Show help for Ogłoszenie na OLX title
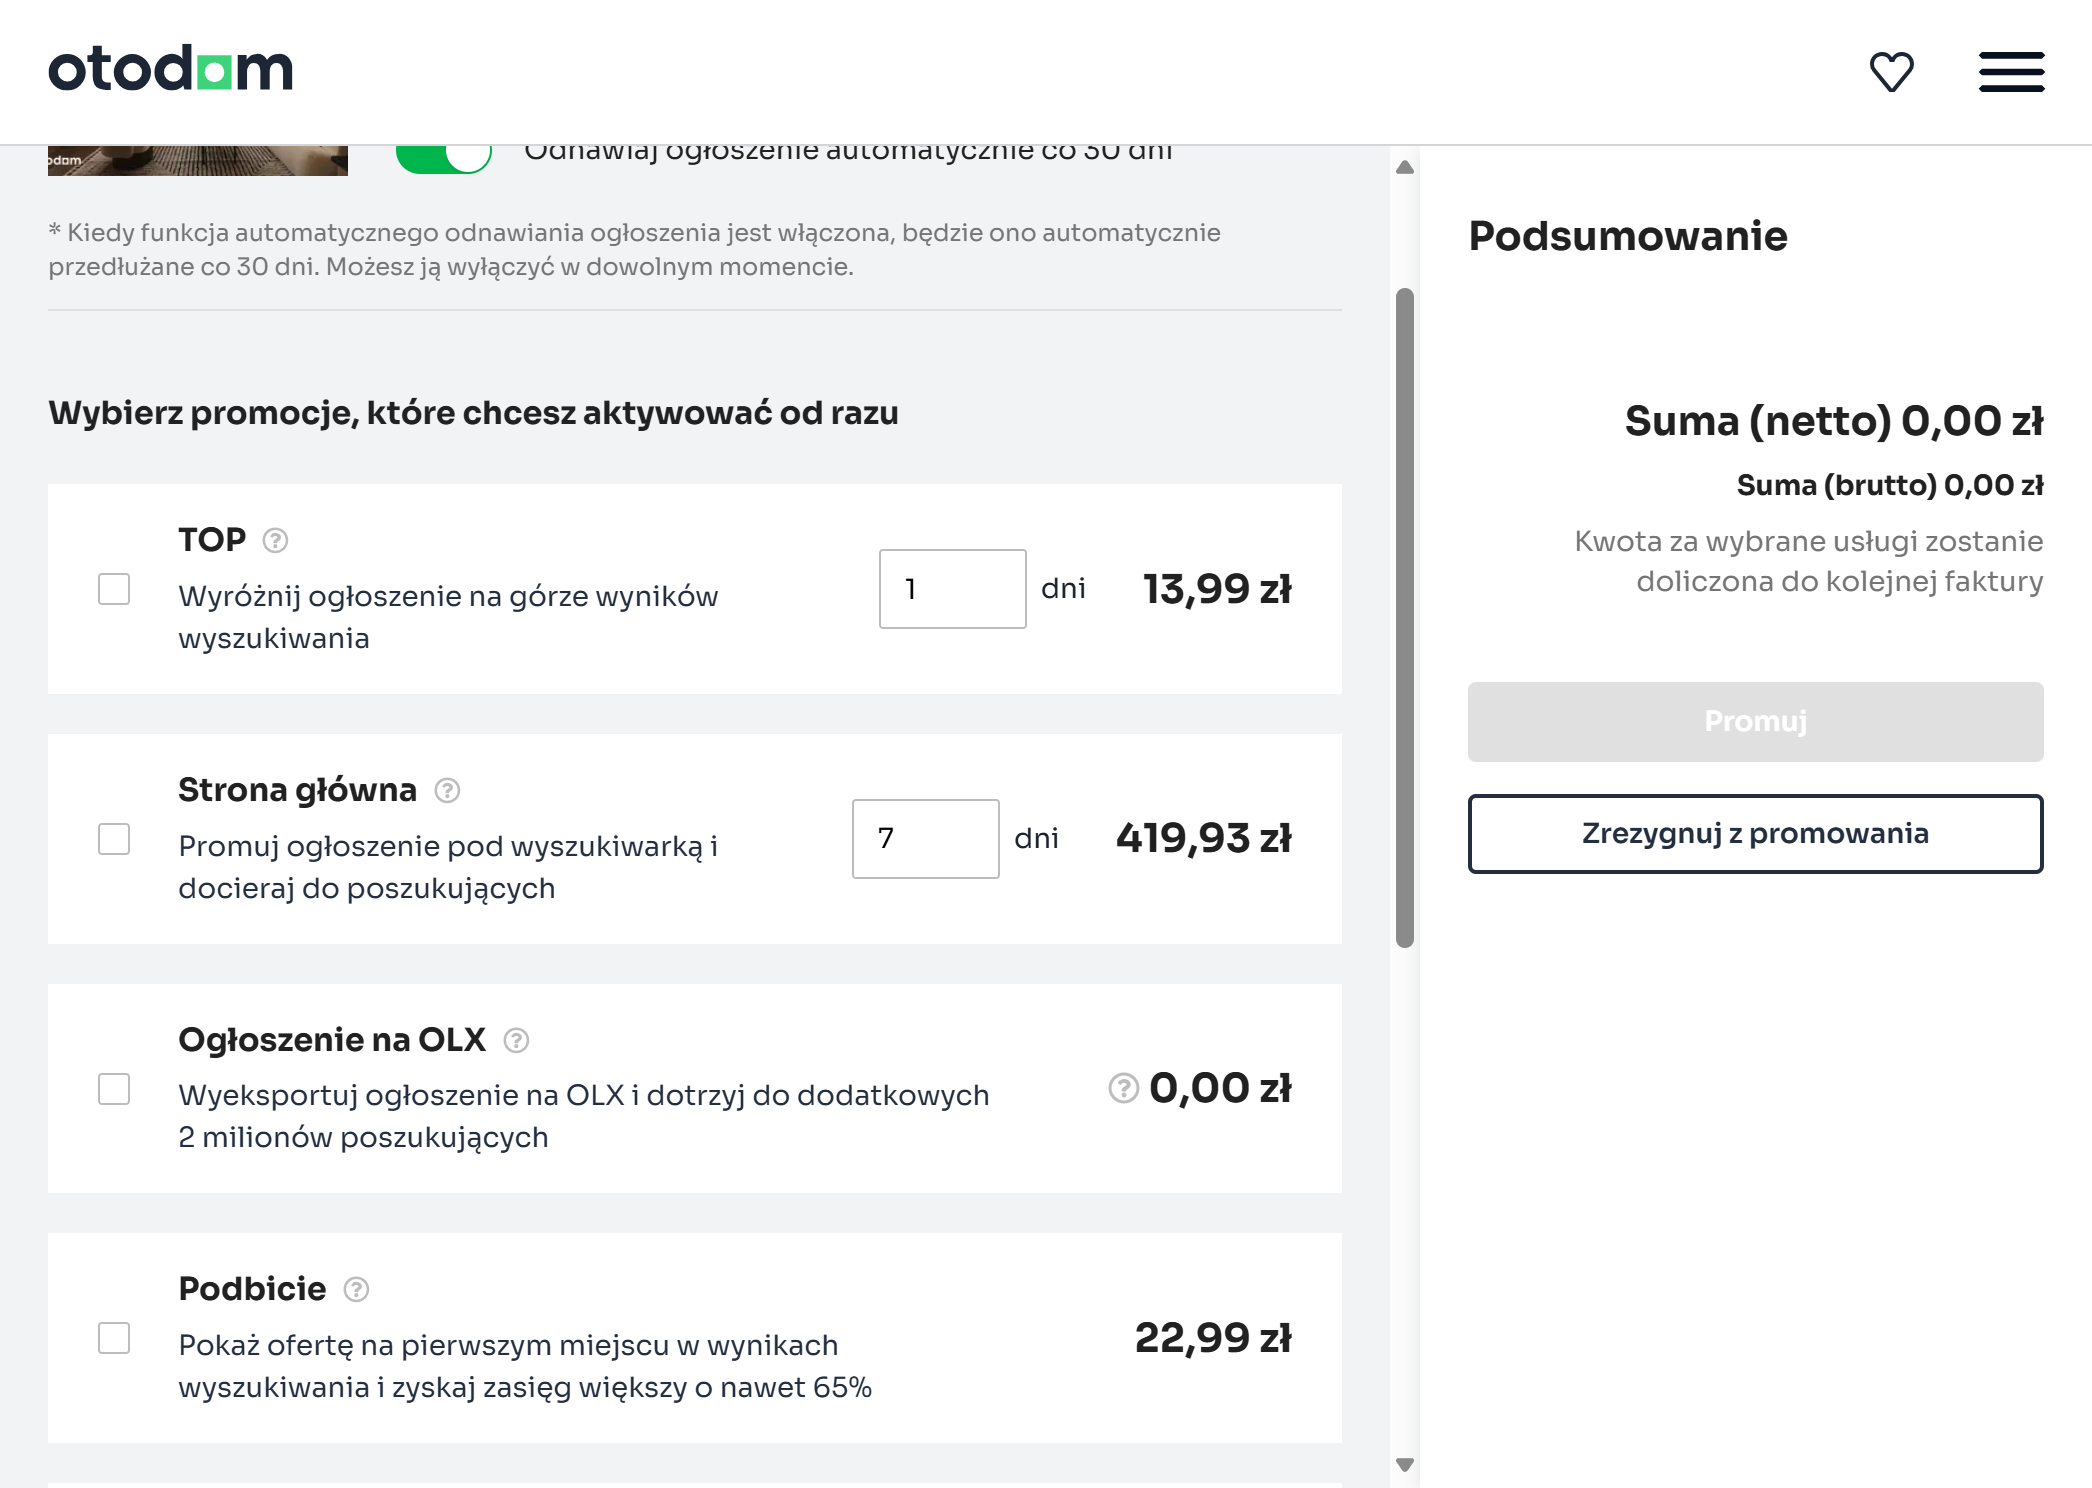Screen dimensions: 2092x1488 (x=516, y=1041)
